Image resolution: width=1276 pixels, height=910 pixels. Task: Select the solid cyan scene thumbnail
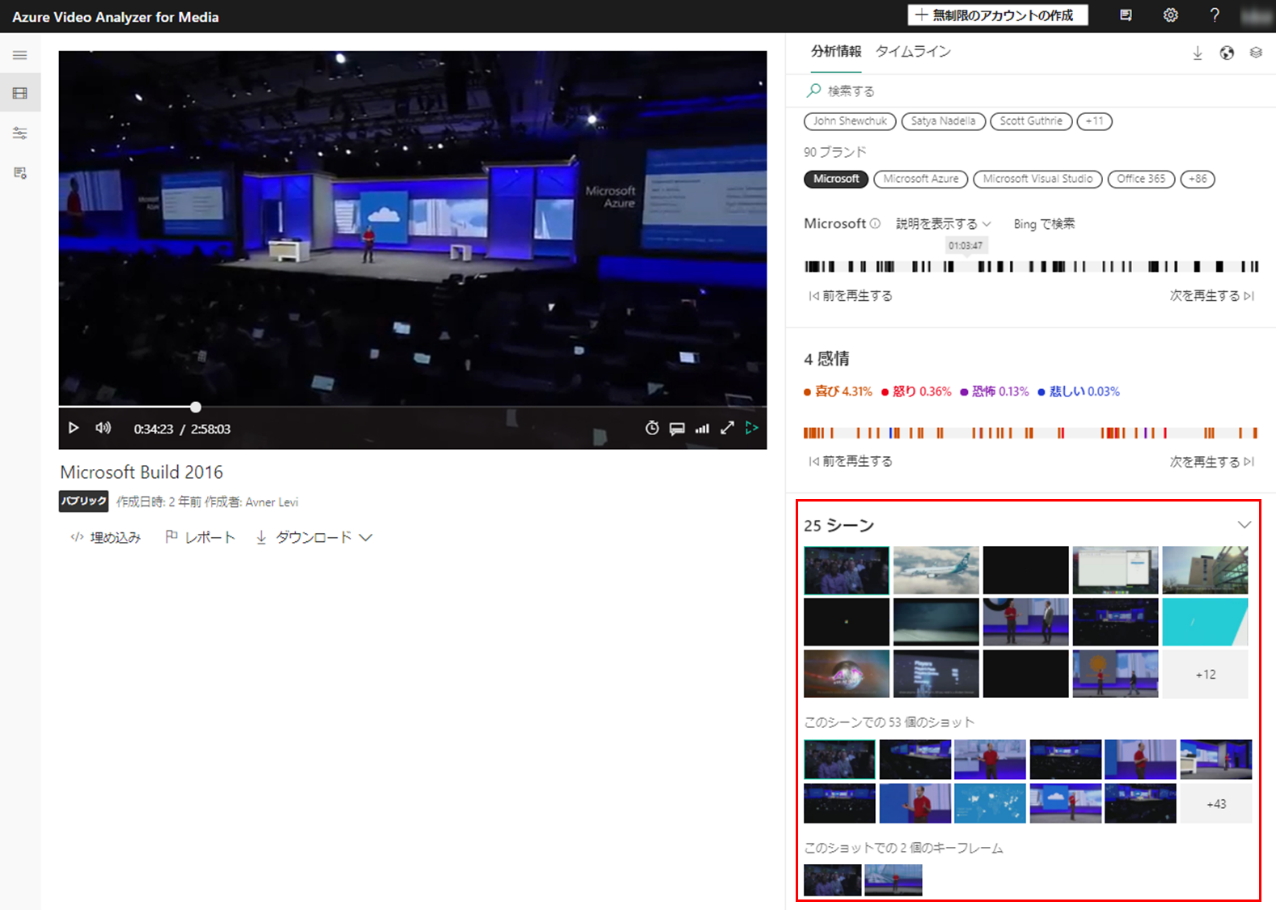point(1205,622)
